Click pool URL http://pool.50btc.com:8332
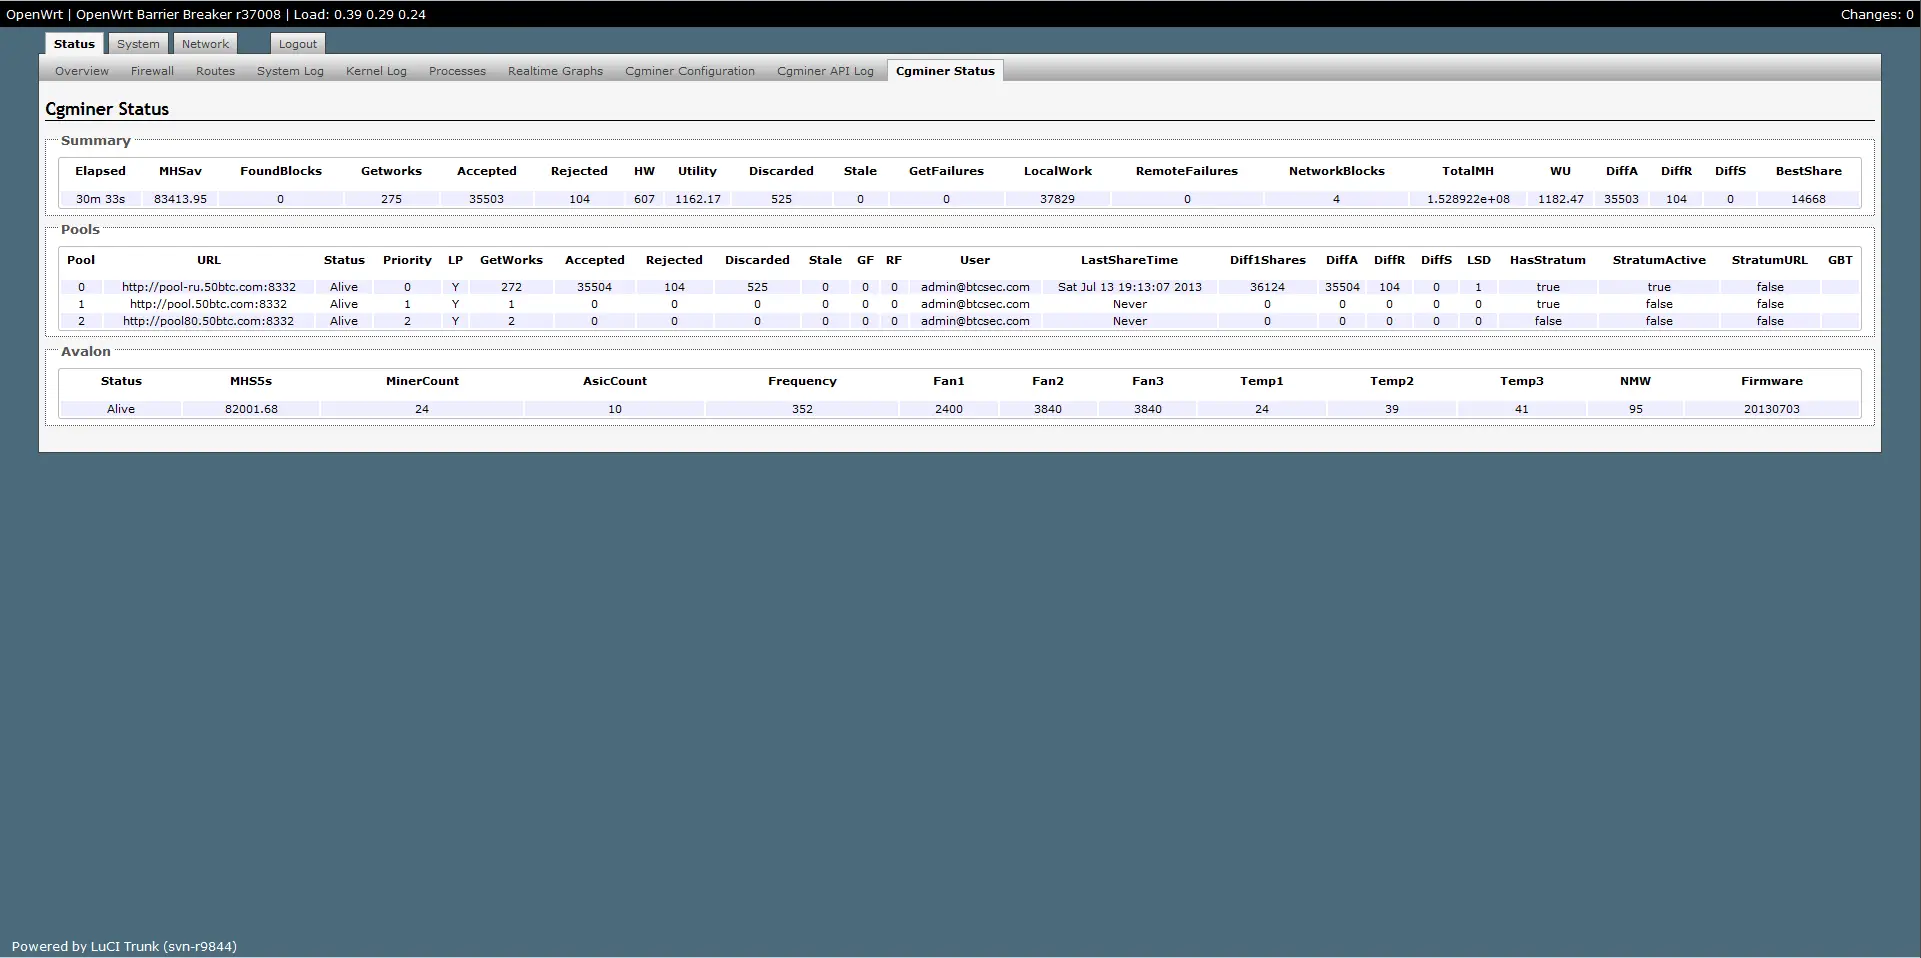Image resolution: width=1921 pixels, height=958 pixels. [x=208, y=304]
